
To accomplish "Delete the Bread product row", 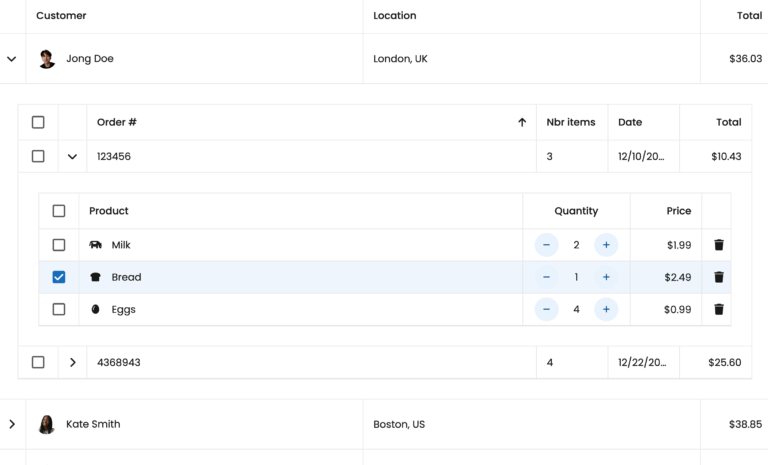I will tap(718, 277).
